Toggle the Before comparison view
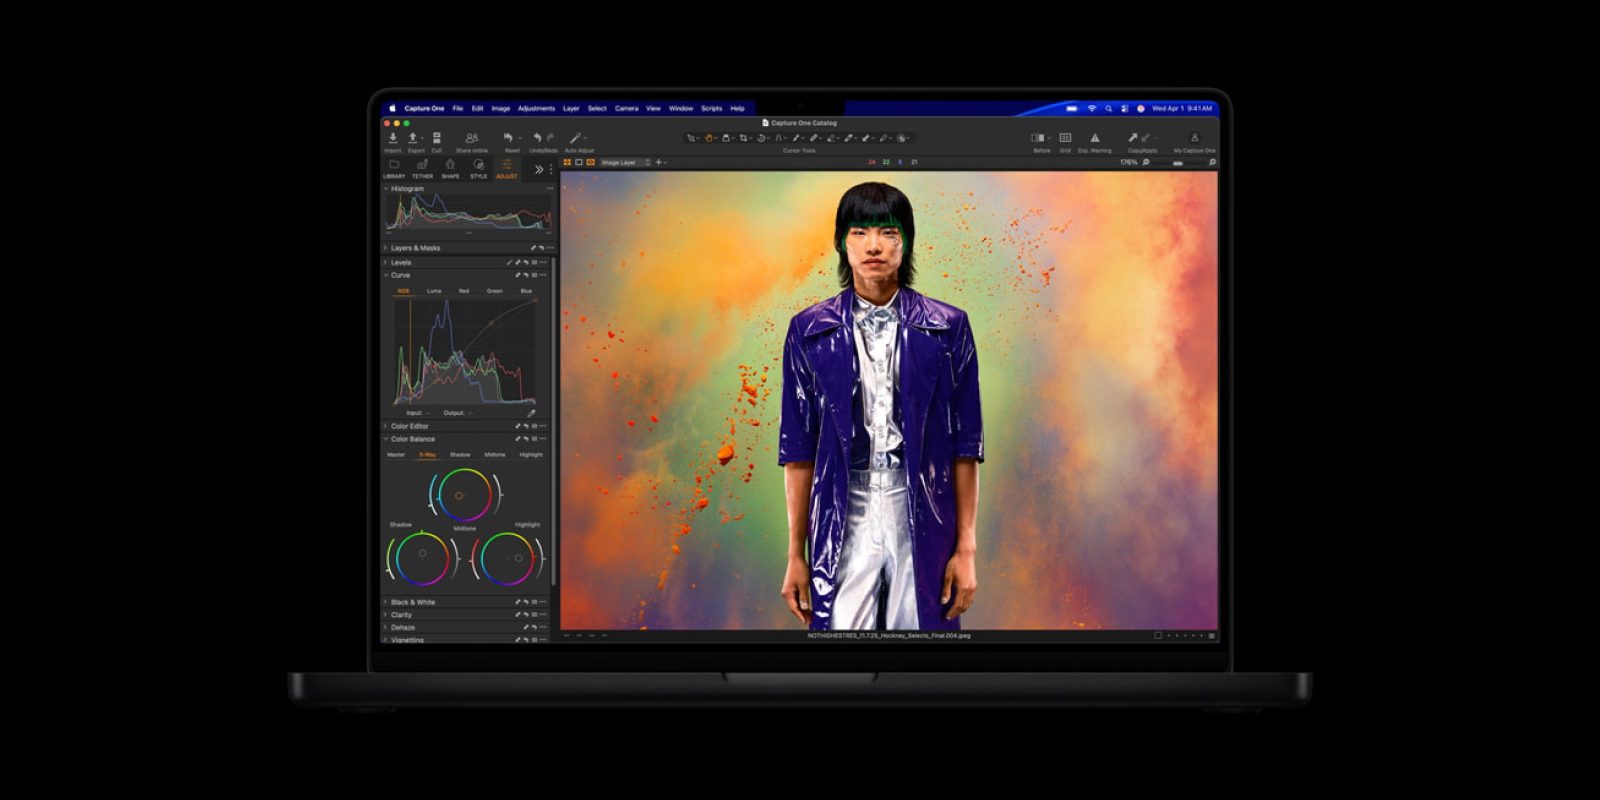This screenshot has height=800, width=1600. (x=1038, y=138)
